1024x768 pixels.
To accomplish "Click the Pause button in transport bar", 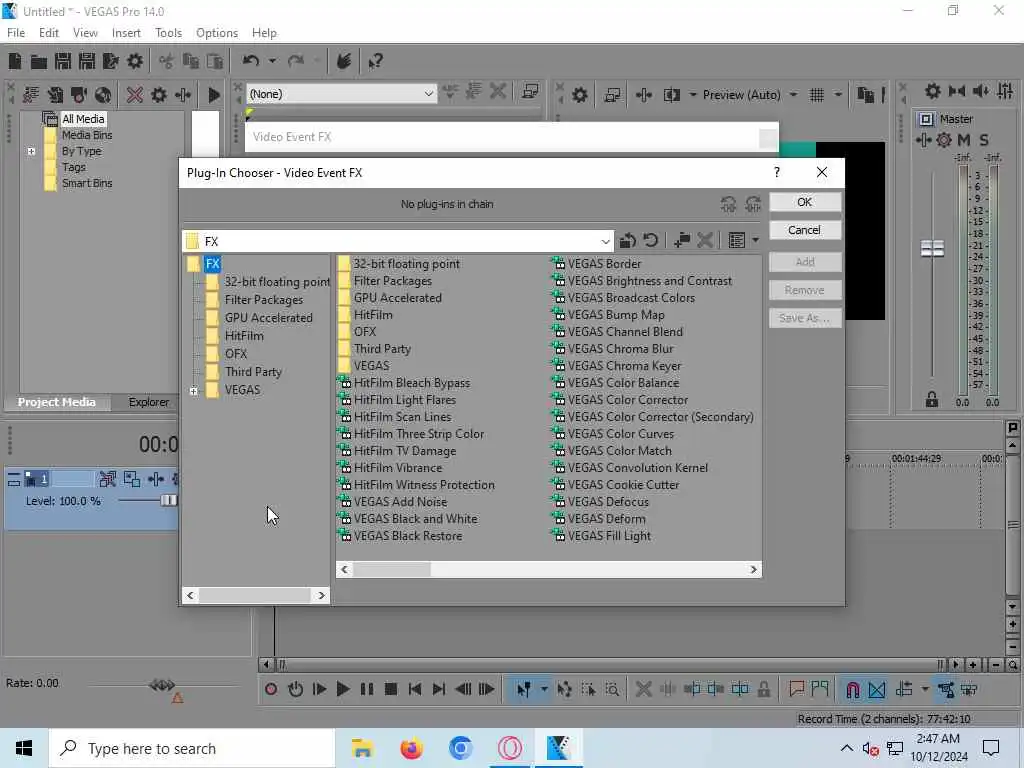I will [x=367, y=689].
